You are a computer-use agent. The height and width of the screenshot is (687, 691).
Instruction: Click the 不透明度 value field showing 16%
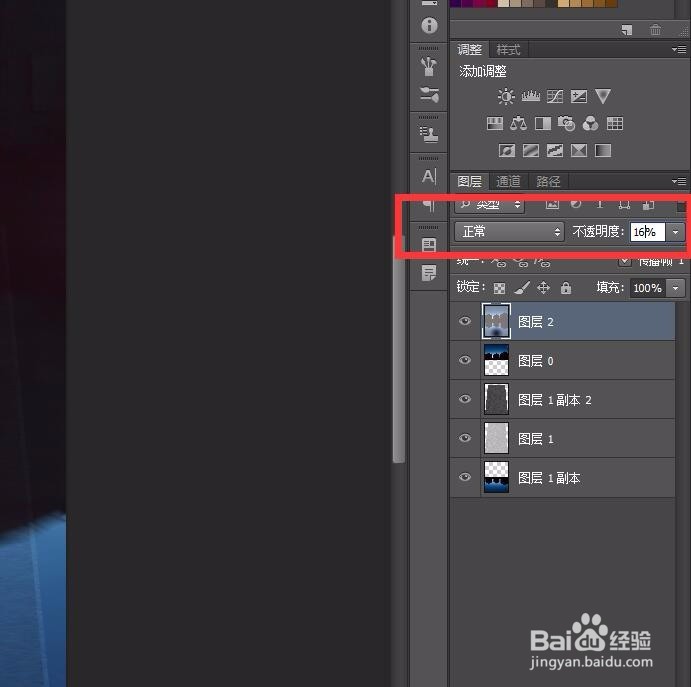click(647, 231)
